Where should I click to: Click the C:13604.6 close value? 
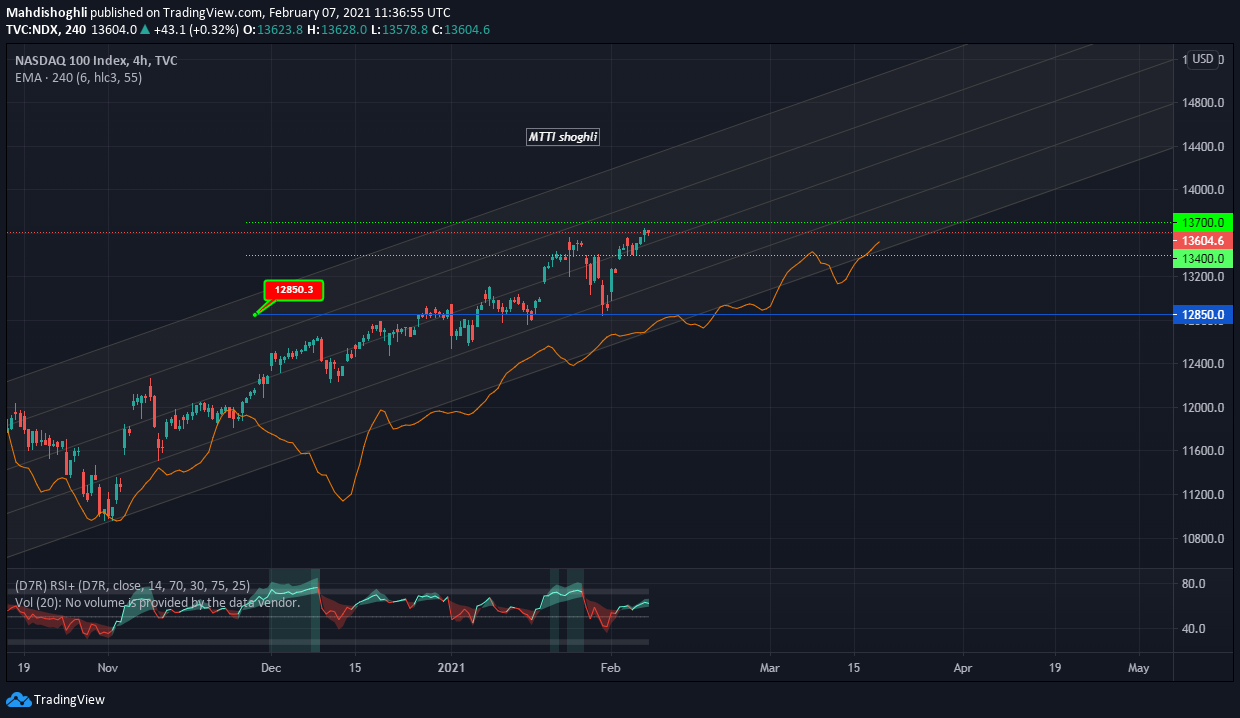(x=460, y=30)
